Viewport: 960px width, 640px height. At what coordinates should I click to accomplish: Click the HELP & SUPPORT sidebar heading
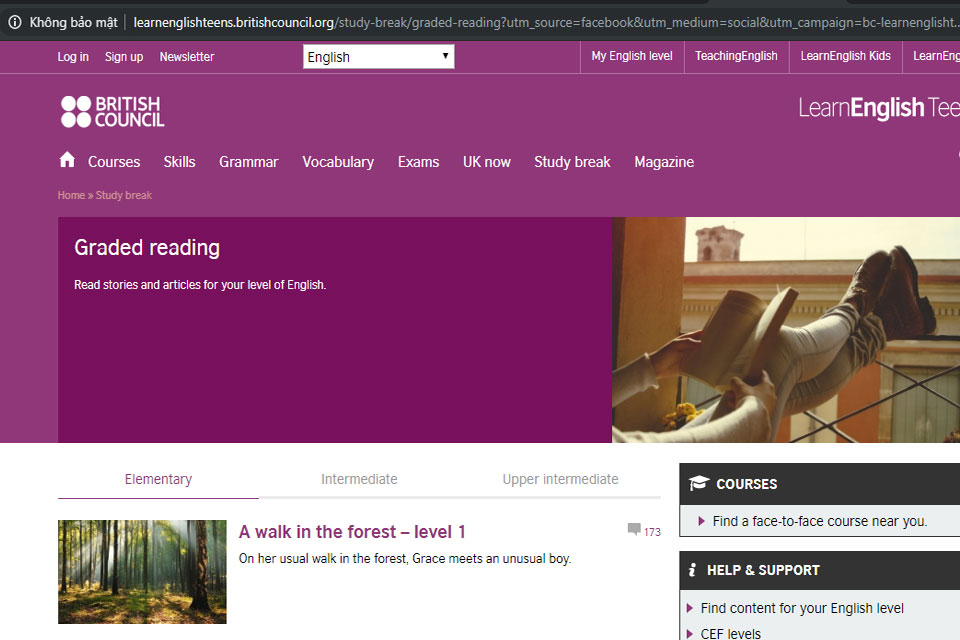pos(763,570)
